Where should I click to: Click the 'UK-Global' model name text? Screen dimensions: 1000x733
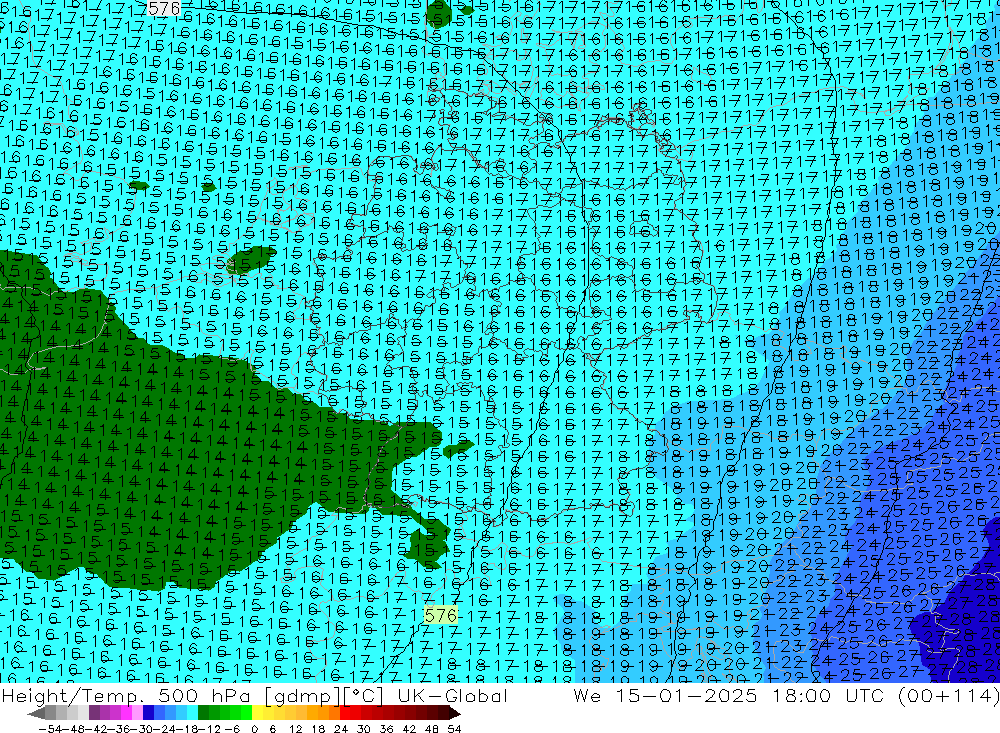tap(452, 695)
